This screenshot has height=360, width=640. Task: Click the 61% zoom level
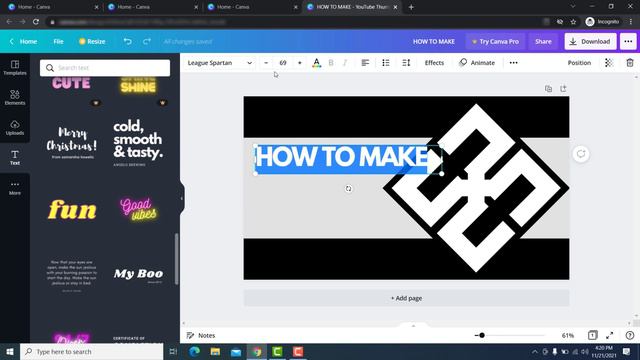568,336
